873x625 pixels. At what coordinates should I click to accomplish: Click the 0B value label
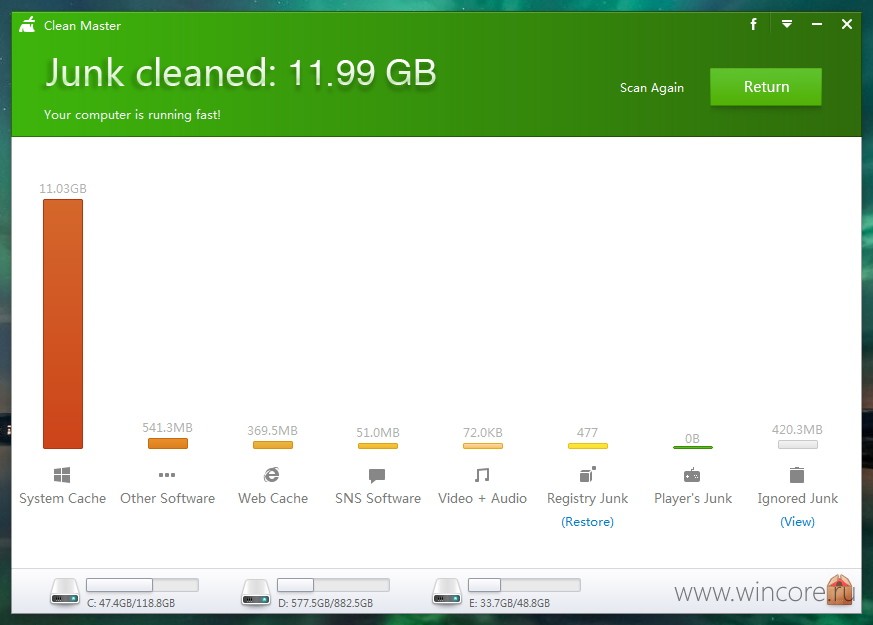[692, 439]
